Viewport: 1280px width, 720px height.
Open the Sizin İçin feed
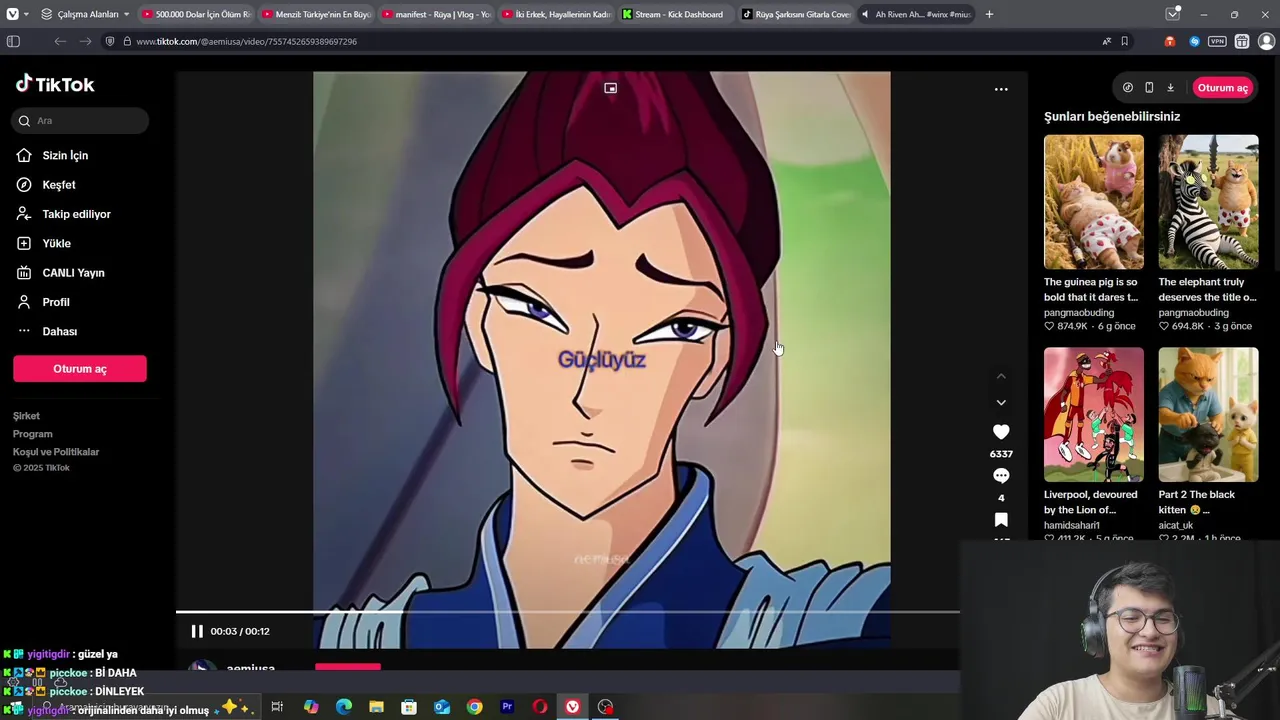point(65,156)
